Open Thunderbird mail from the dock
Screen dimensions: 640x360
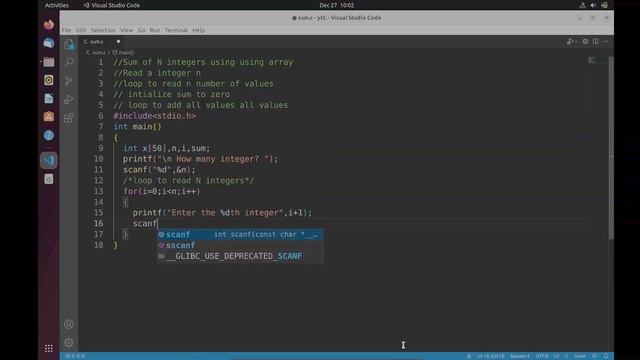tap(49, 43)
